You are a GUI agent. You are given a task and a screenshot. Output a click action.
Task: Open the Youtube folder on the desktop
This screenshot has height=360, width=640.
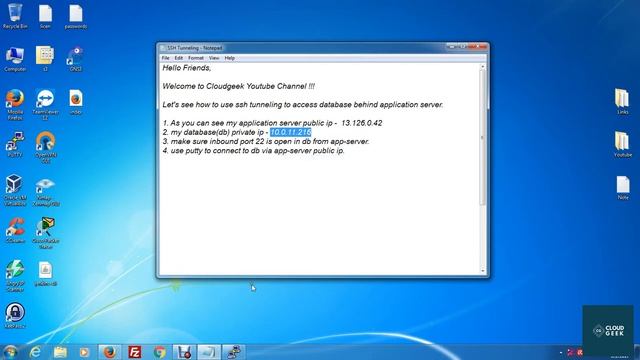click(622, 144)
